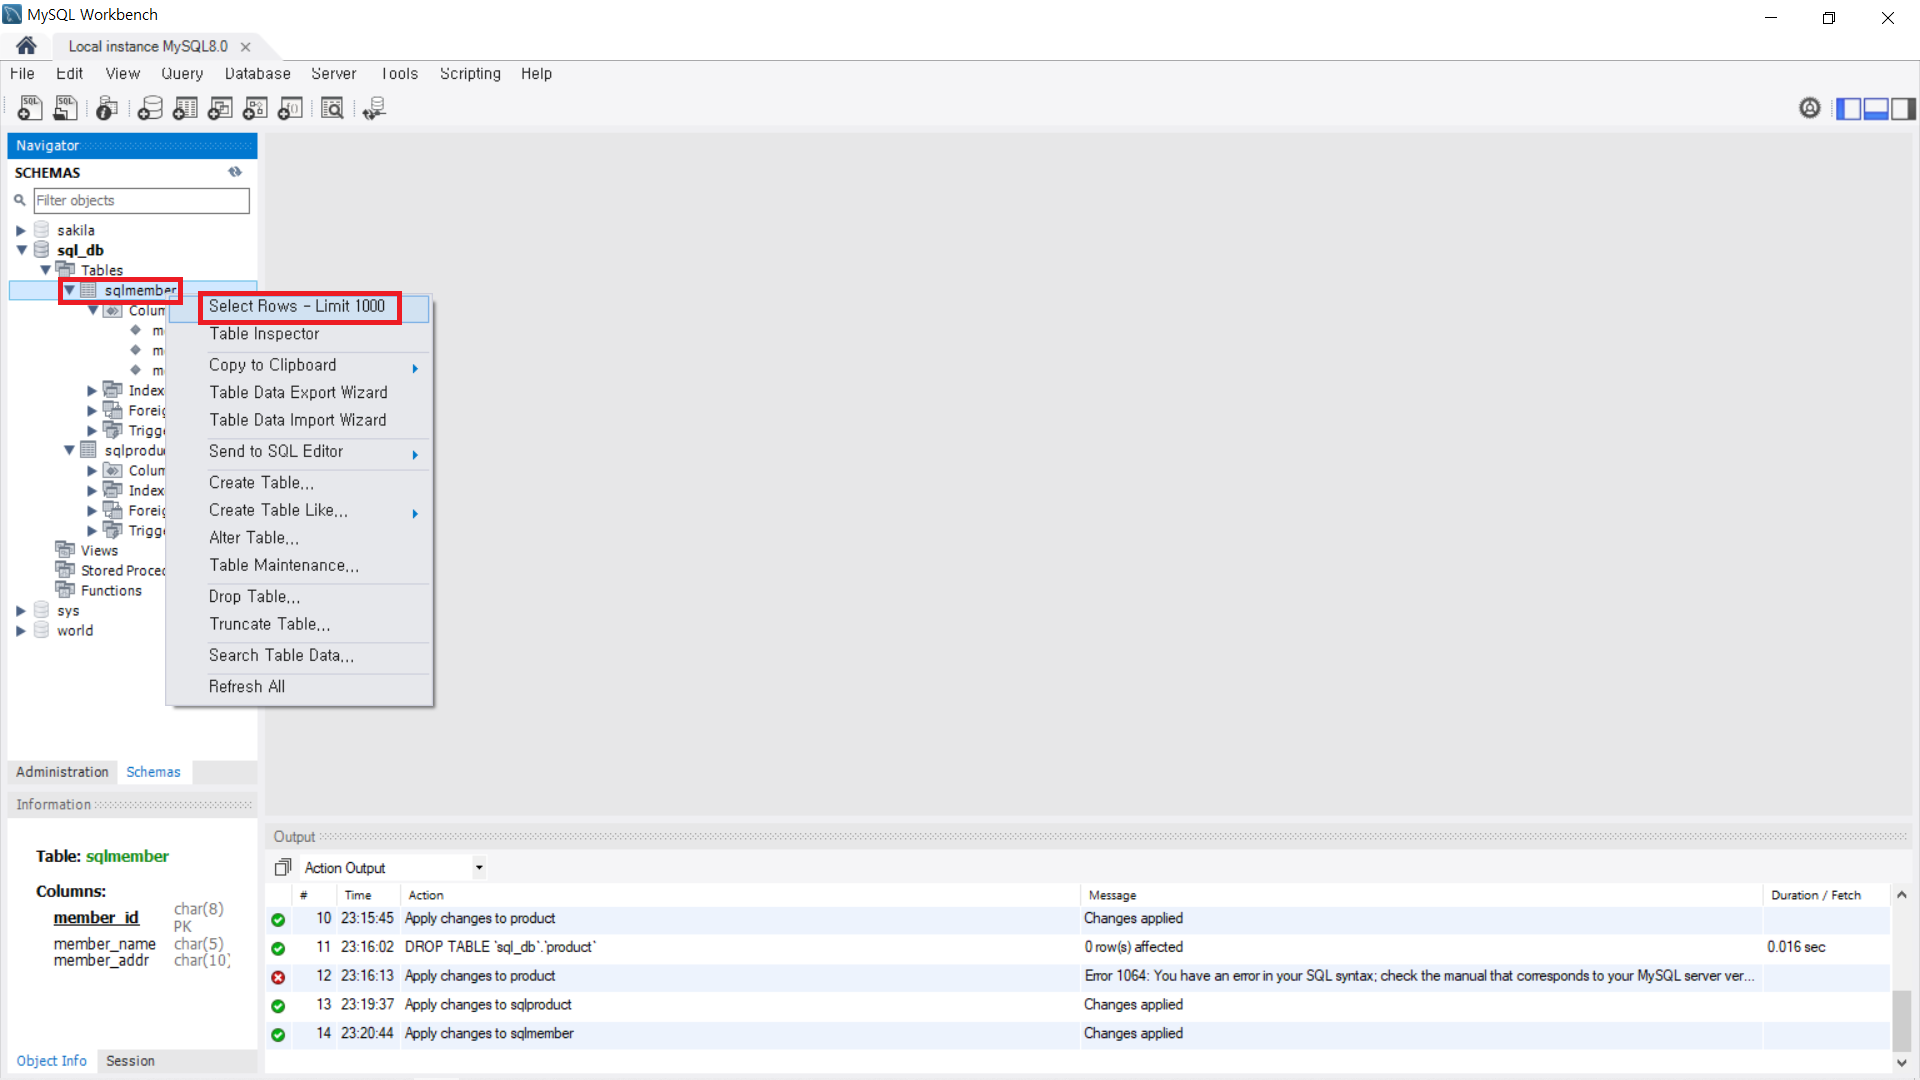Collapse the sql_db schema tree
The width and height of the screenshot is (1920, 1080).
[22, 250]
